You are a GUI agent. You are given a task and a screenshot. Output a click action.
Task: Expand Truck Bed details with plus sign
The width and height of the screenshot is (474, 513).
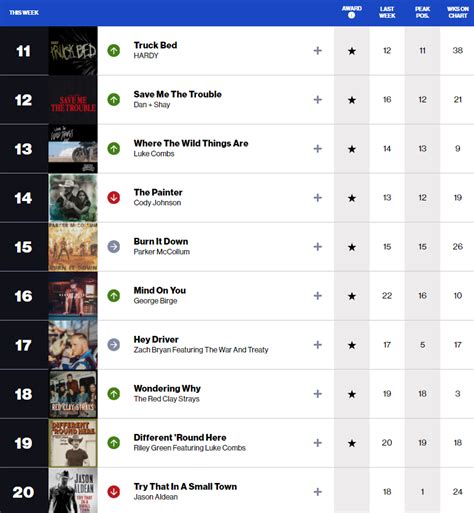[x=318, y=51]
